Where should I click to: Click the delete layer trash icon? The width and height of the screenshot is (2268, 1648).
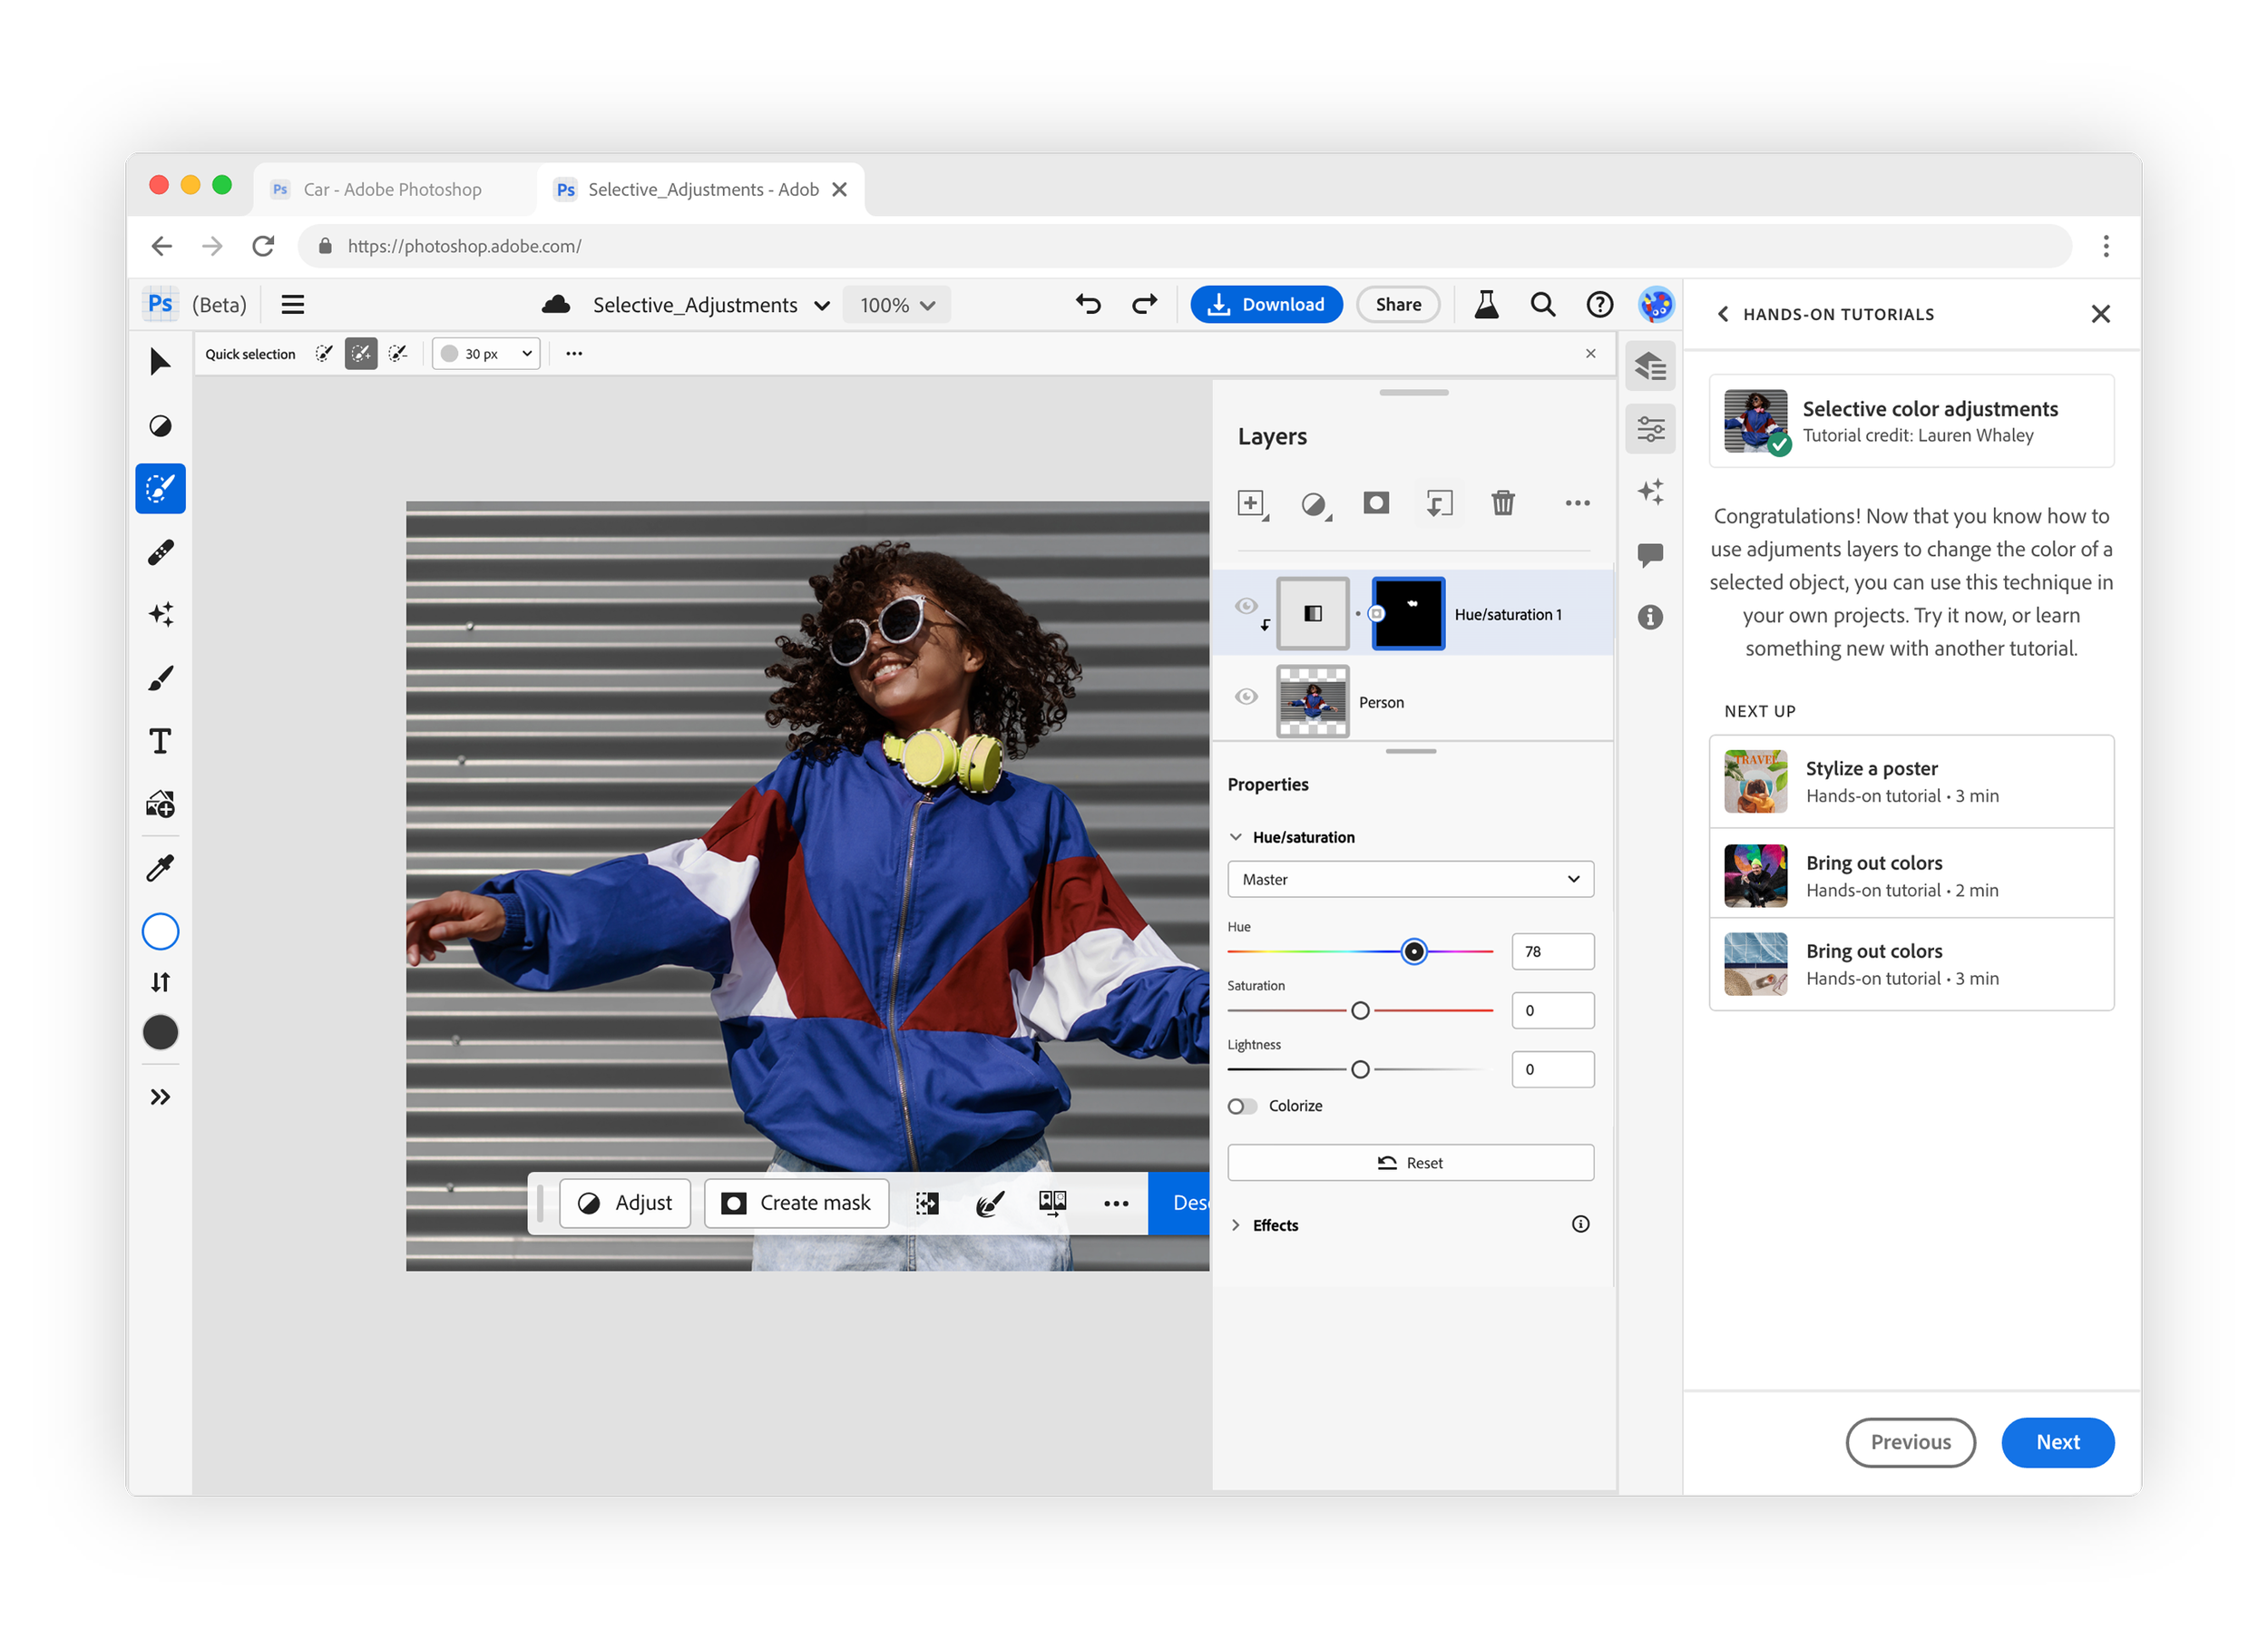[1502, 503]
